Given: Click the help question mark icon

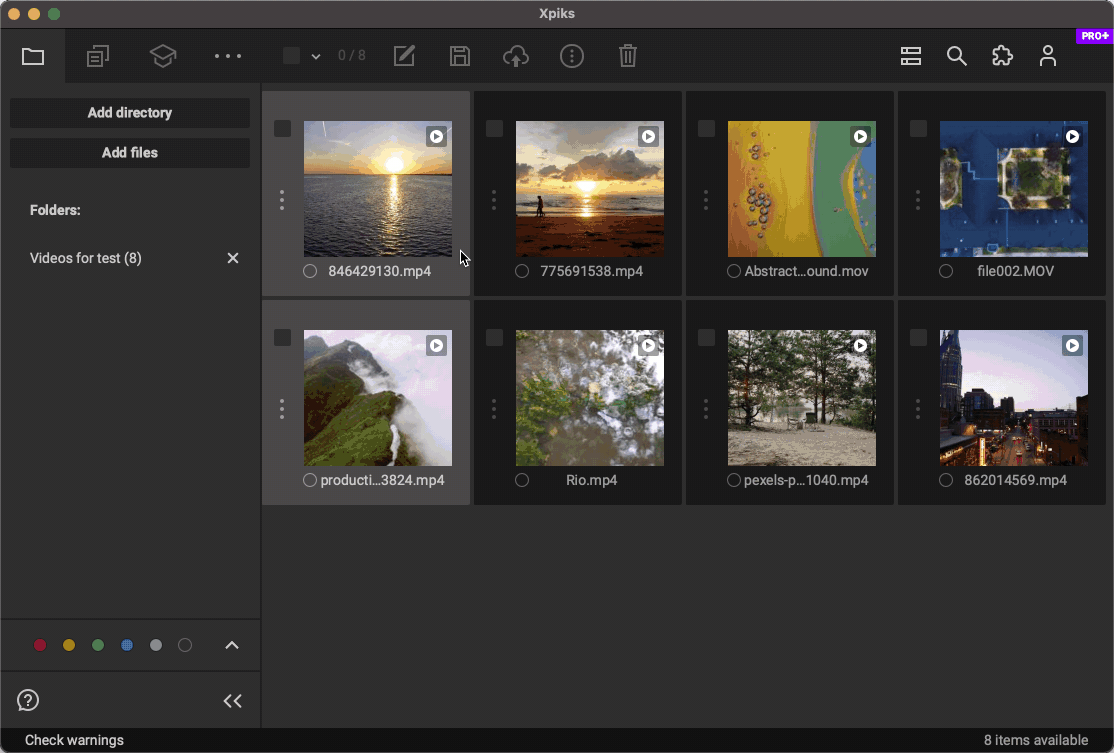Looking at the screenshot, I should click(28, 700).
